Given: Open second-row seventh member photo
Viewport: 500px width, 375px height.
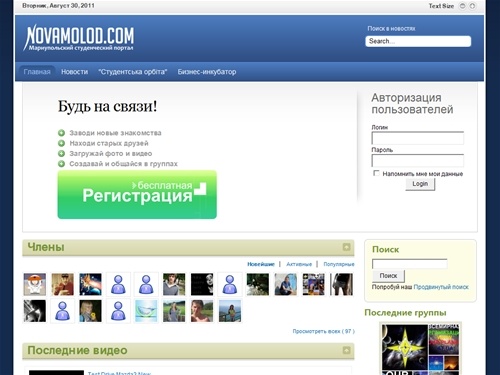Looking at the screenshot, I should [x=202, y=311].
